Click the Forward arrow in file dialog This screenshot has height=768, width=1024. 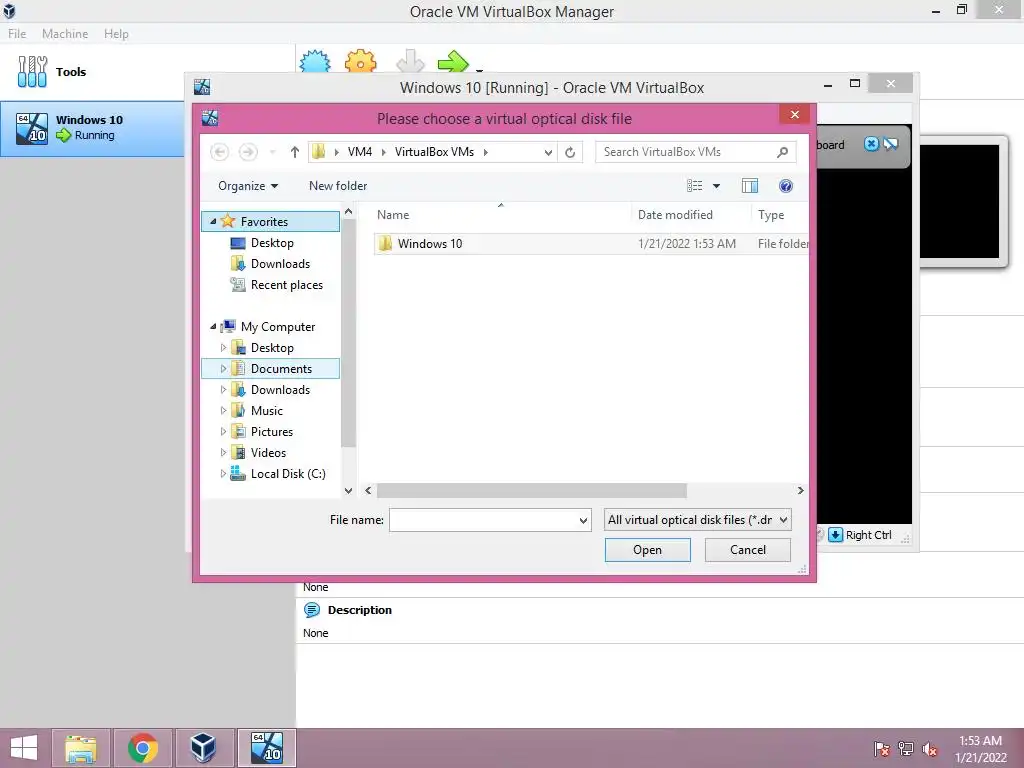click(x=248, y=152)
